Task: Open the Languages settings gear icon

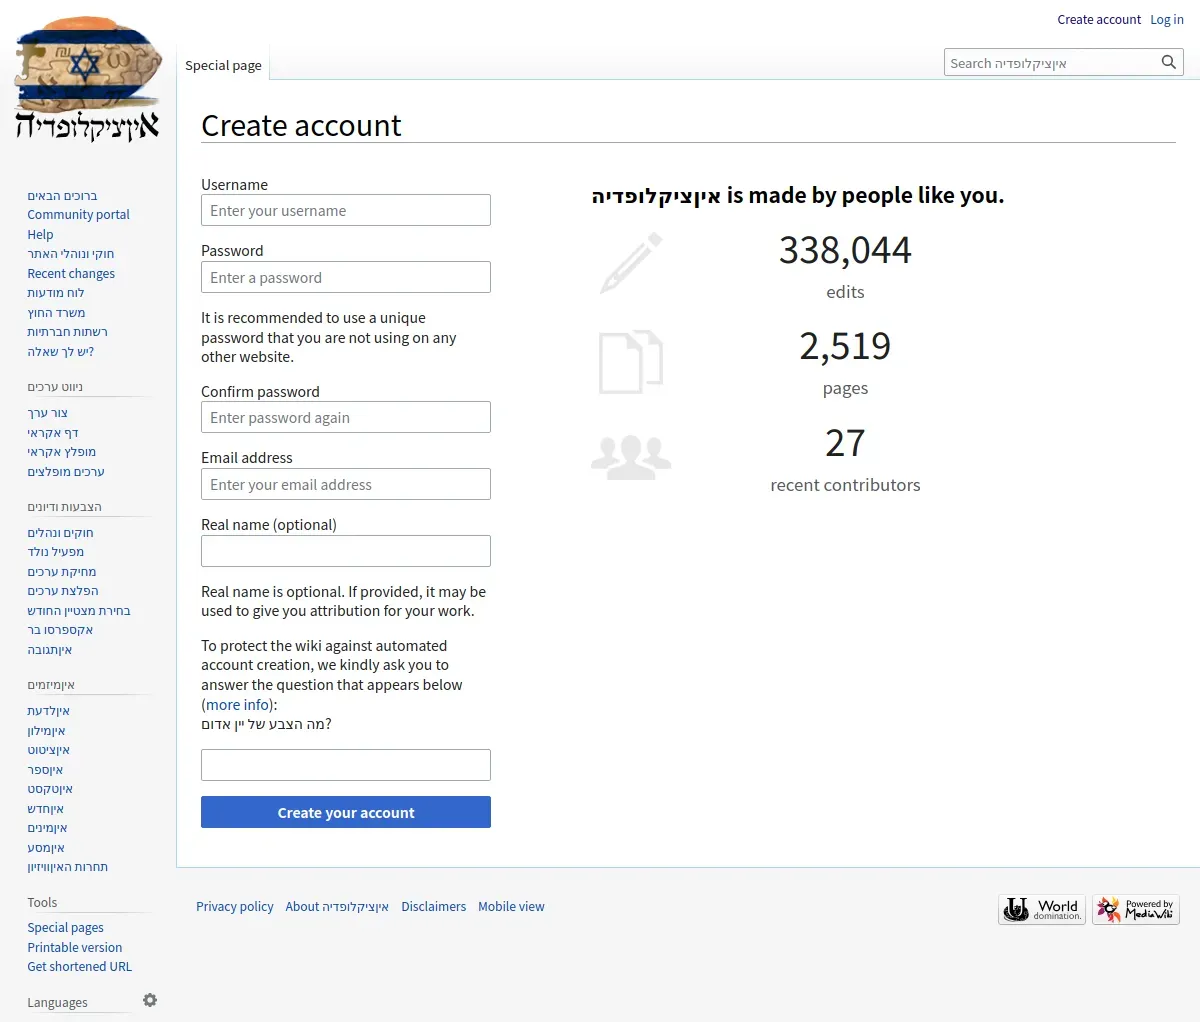Action: click(150, 1000)
